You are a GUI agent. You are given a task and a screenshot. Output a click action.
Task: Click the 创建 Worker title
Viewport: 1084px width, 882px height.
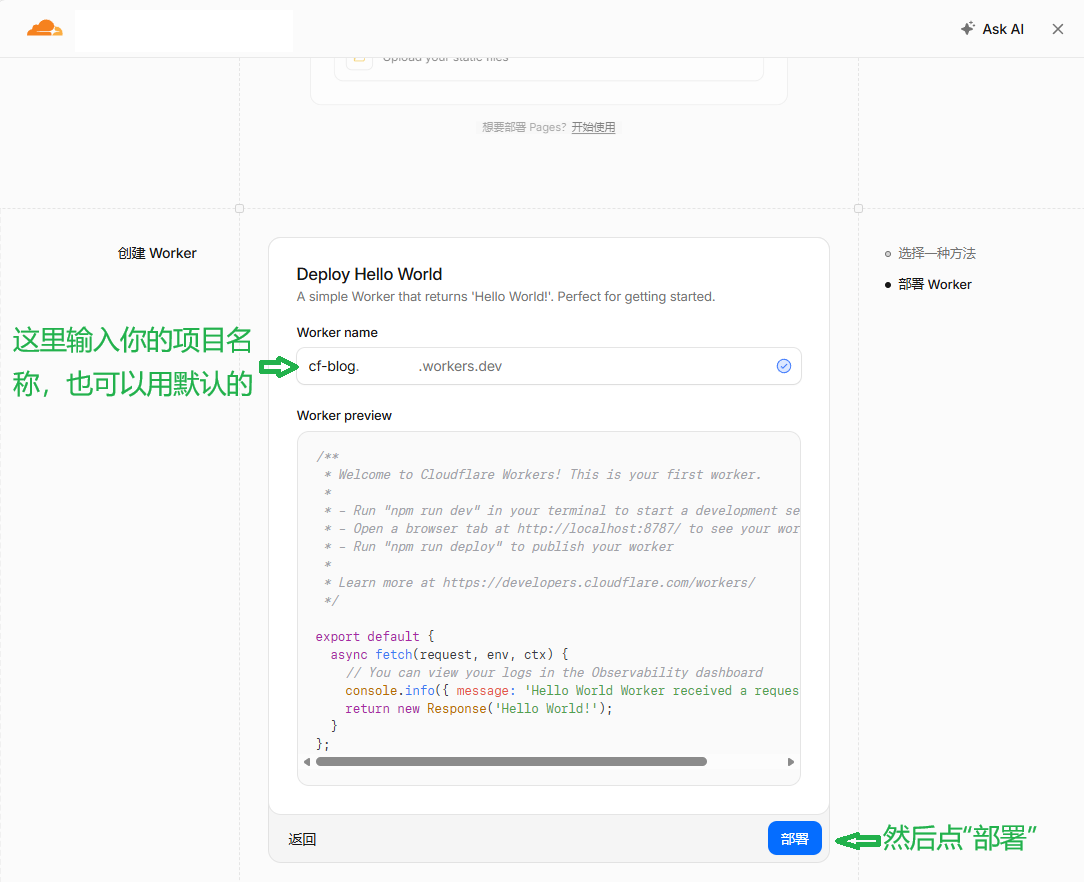click(157, 254)
